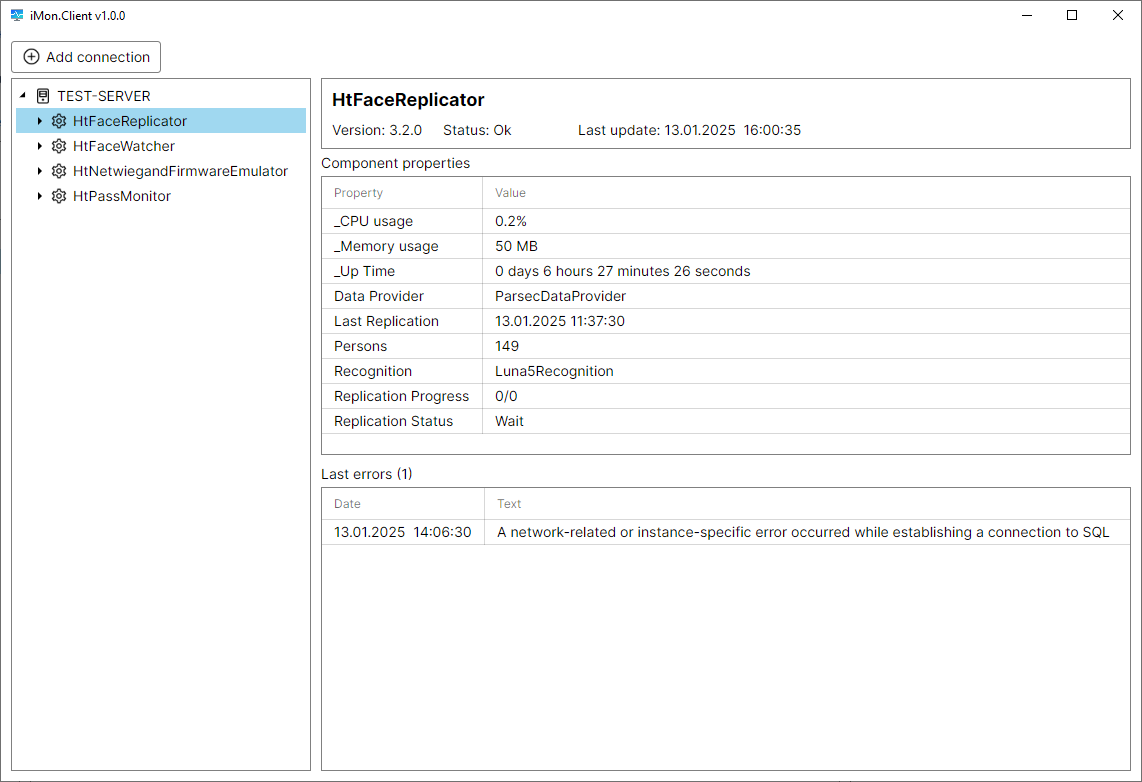The image size is (1142, 782).
Task: Select HtFaceWatcher in the component tree
Action: point(124,146)
